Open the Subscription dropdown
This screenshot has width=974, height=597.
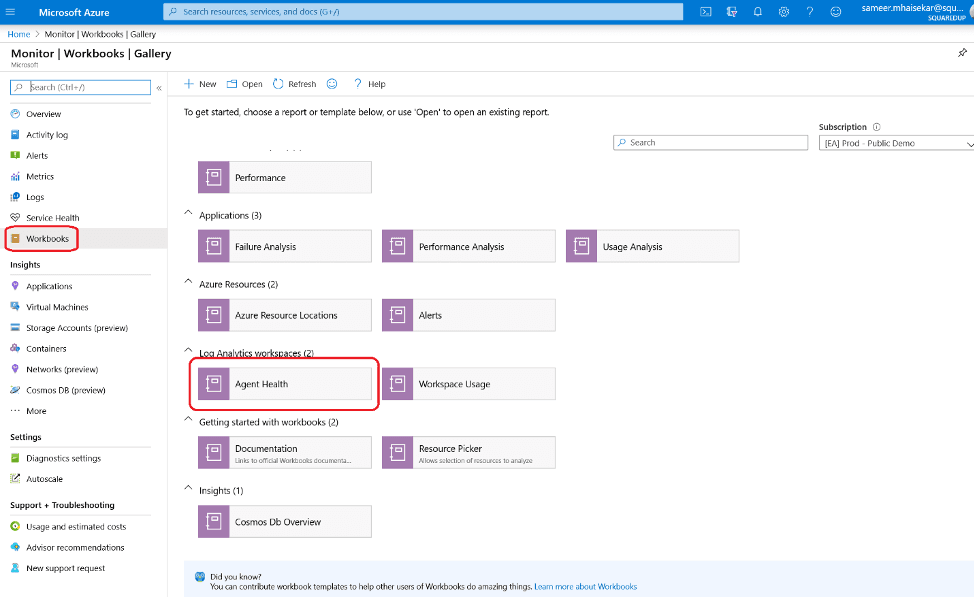[897, 143]
